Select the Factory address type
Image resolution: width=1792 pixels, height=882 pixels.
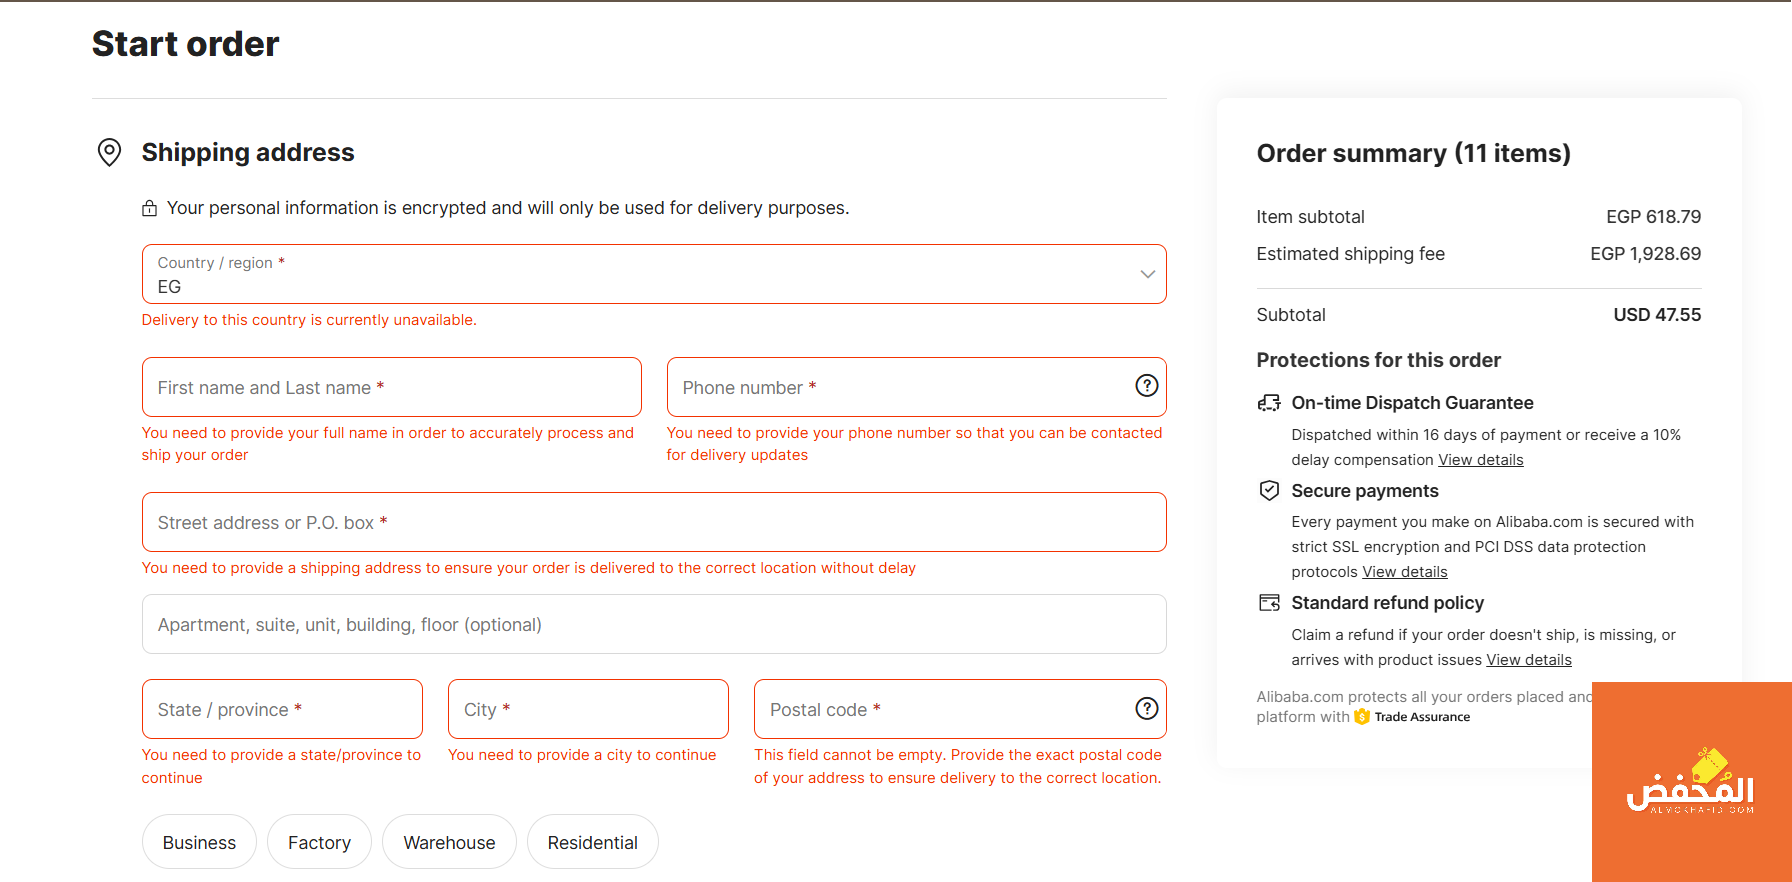319,842
